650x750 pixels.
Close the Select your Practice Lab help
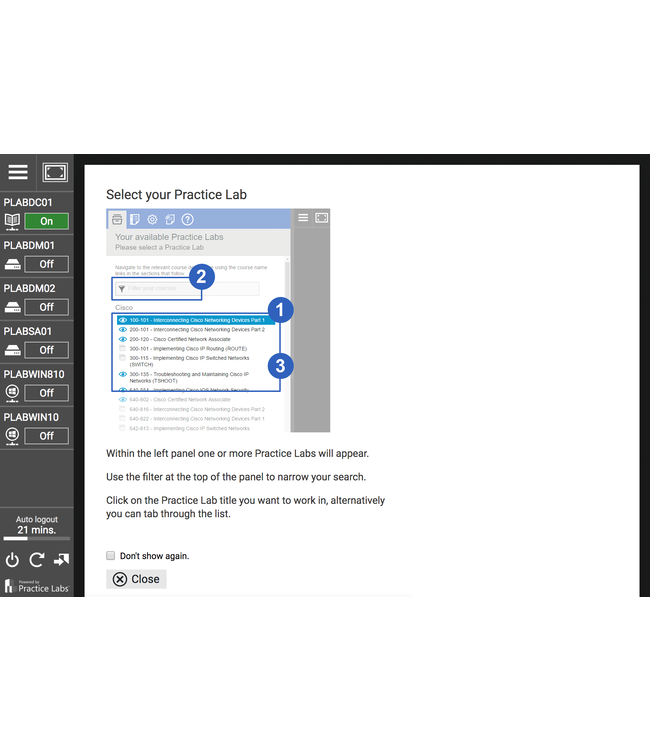point(136,579)
